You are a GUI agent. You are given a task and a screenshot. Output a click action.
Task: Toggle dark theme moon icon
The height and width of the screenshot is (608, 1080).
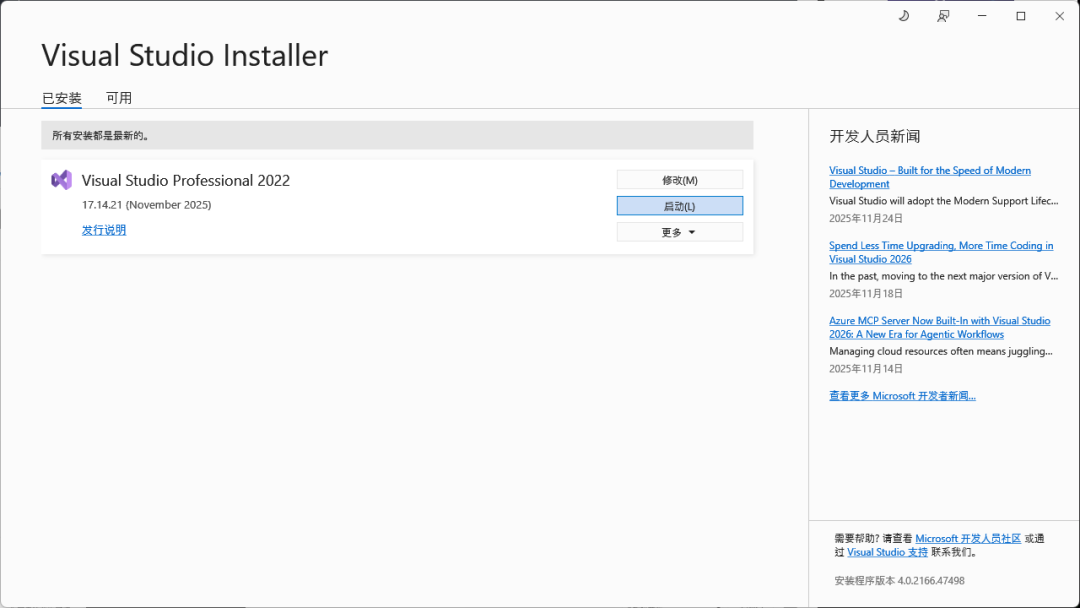[x=904, y=16]
